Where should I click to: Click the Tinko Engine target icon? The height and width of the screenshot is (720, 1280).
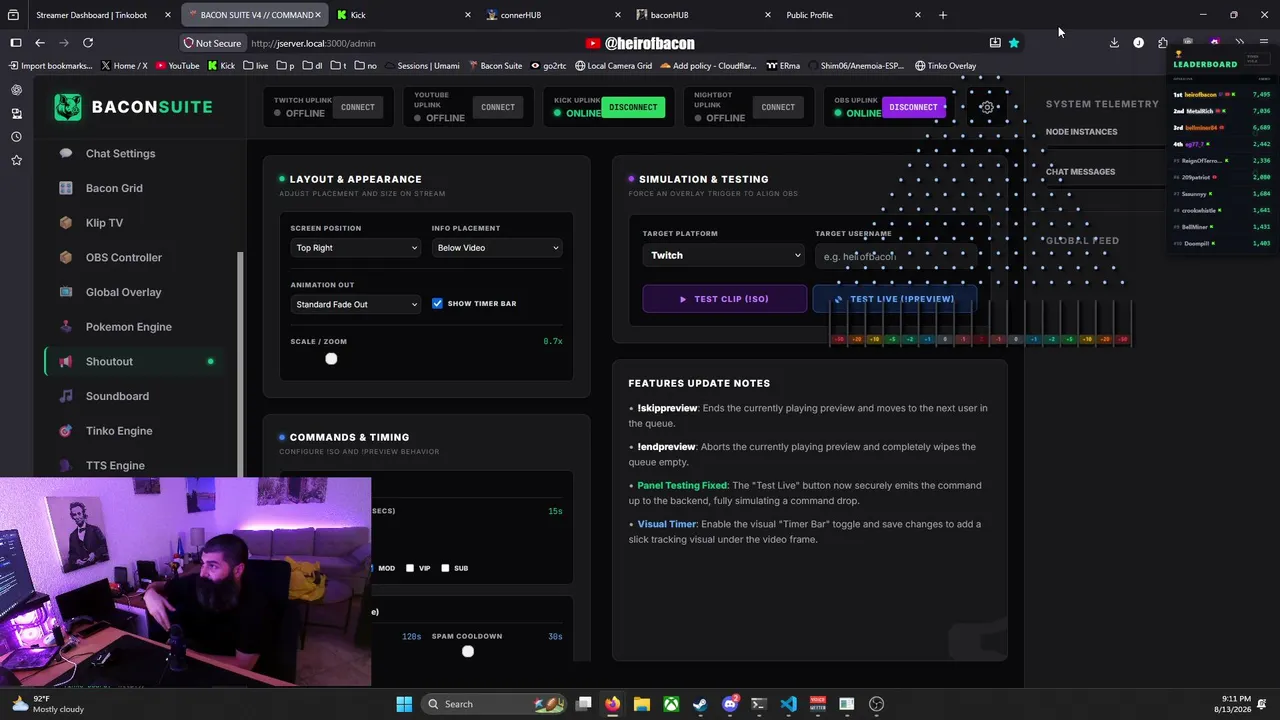[x=66, y=431]
